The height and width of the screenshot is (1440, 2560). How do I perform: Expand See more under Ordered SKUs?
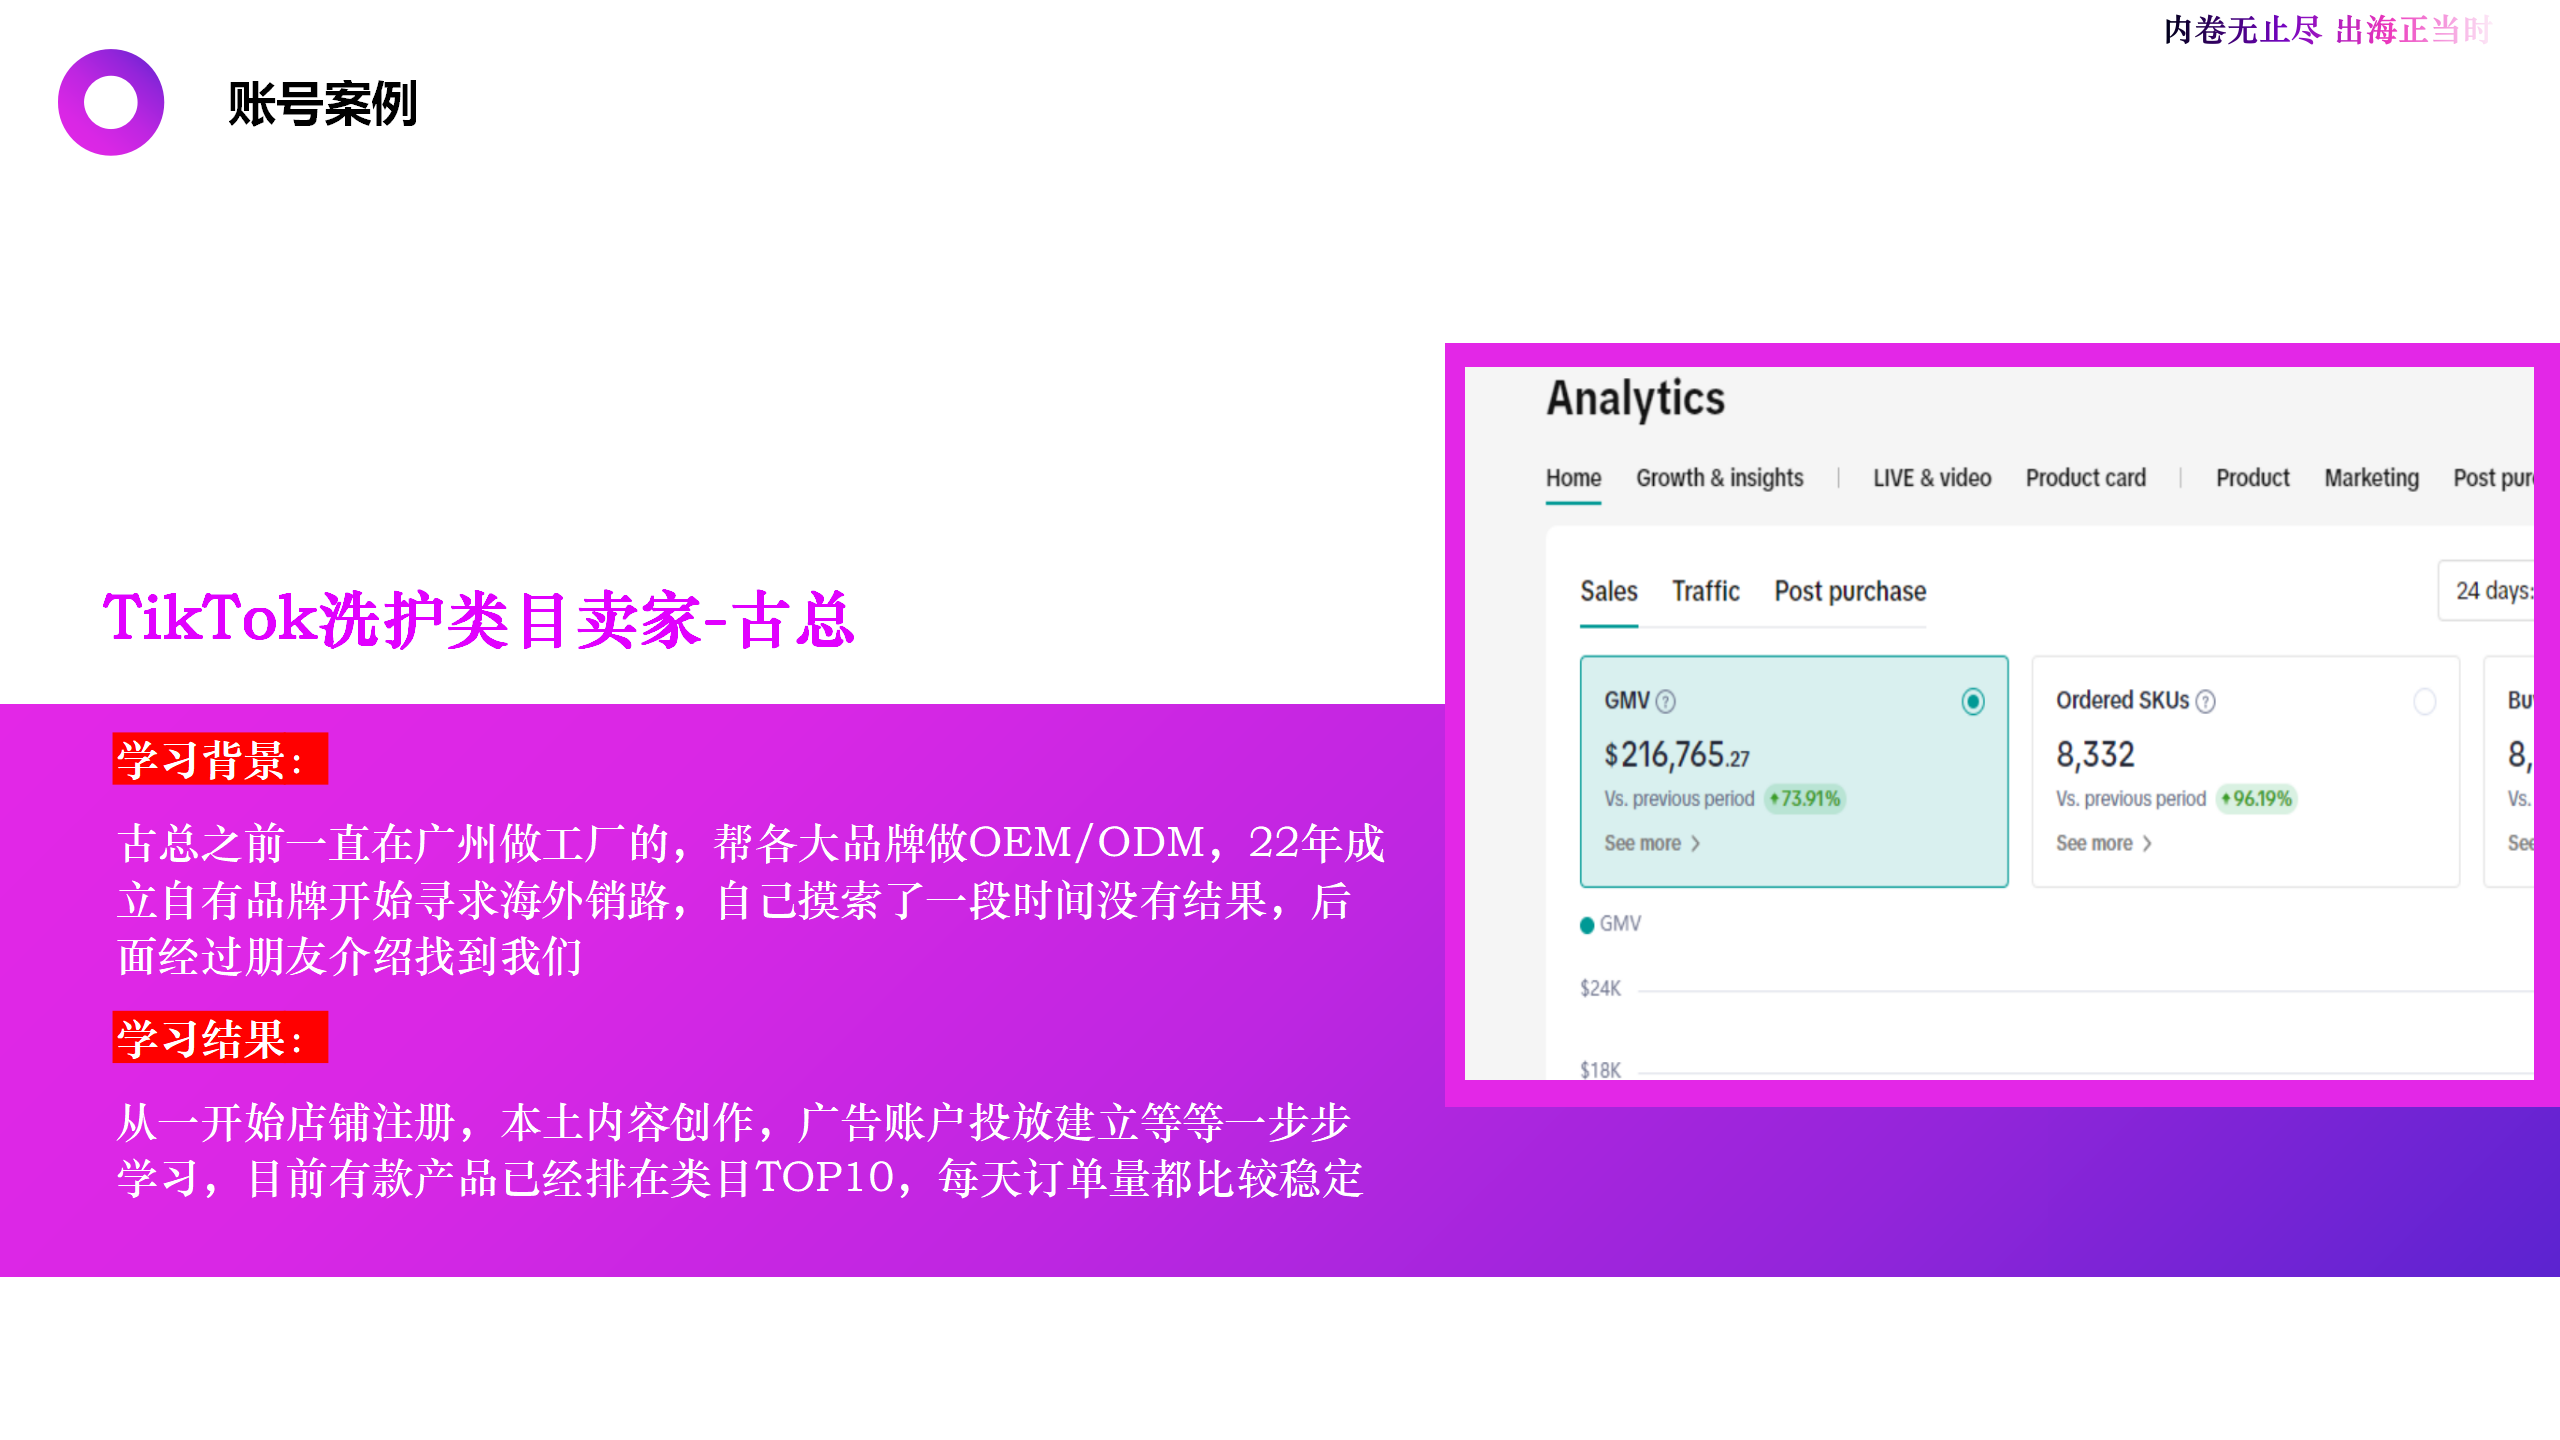(2104, 843)
